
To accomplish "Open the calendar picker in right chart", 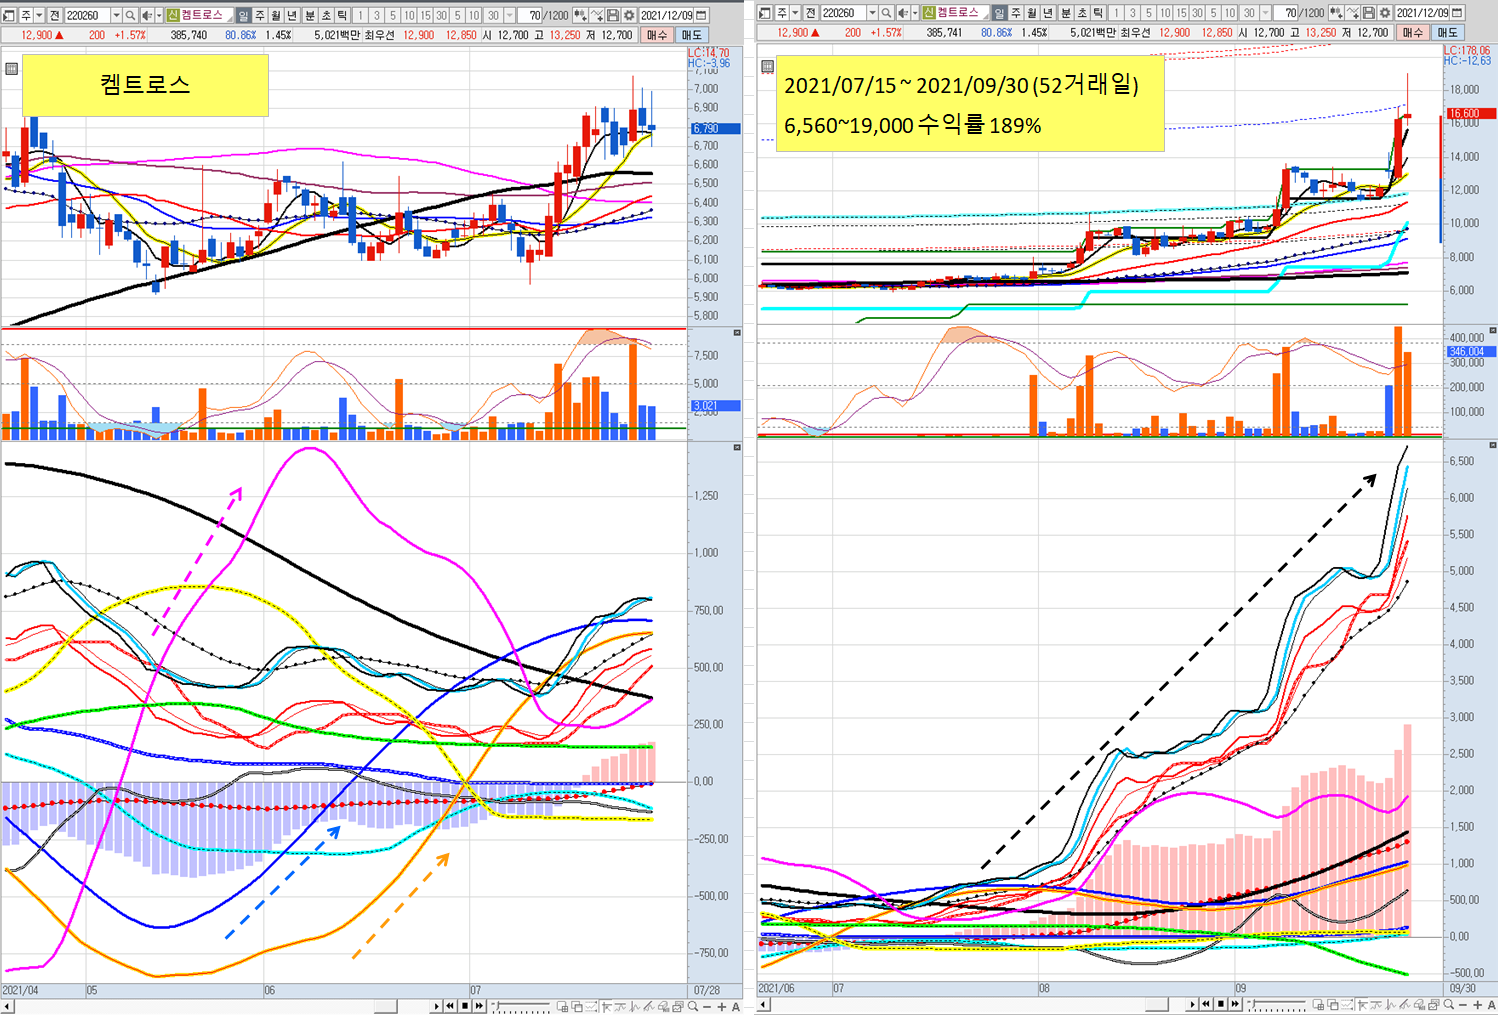I will 1457,13.
